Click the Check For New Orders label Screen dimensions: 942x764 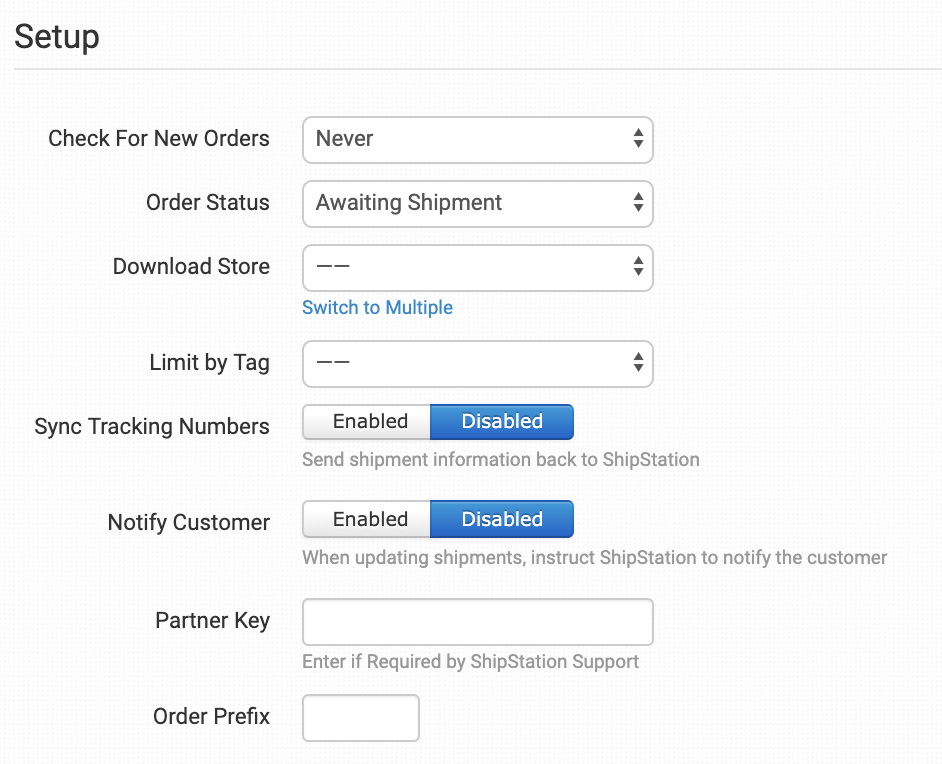pos(159,139)
